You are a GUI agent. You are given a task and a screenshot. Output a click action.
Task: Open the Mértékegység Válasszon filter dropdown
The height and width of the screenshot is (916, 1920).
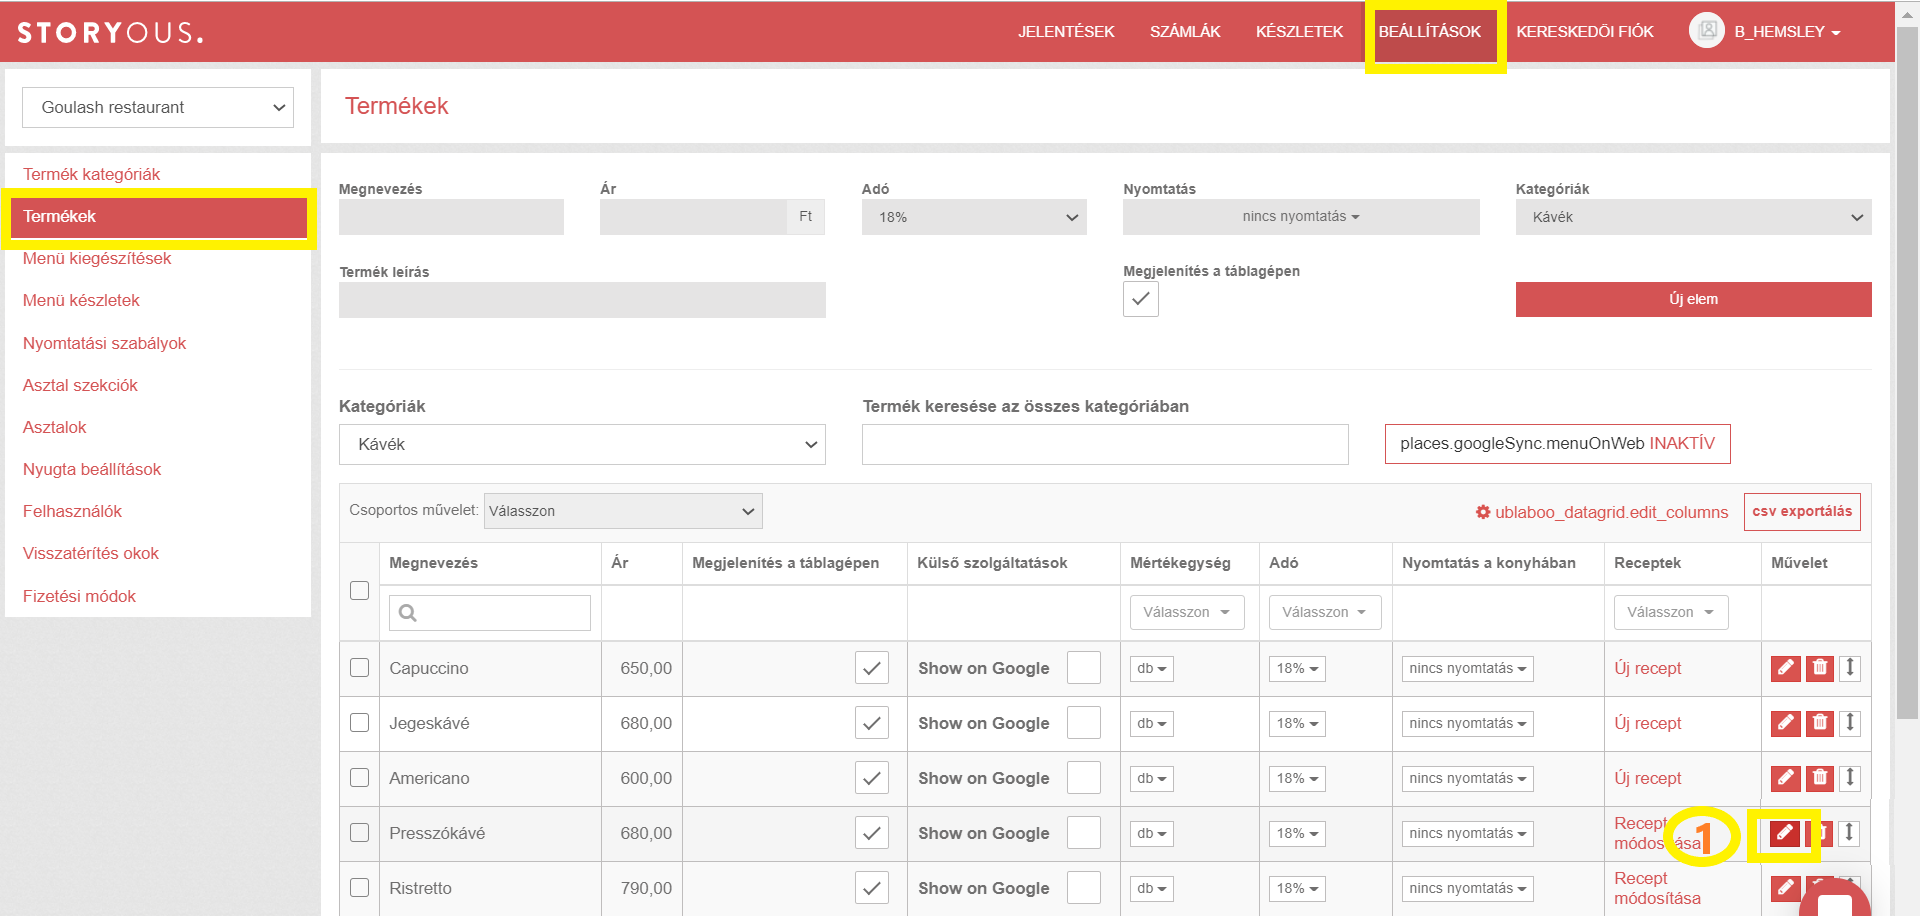pos(1187,612)
